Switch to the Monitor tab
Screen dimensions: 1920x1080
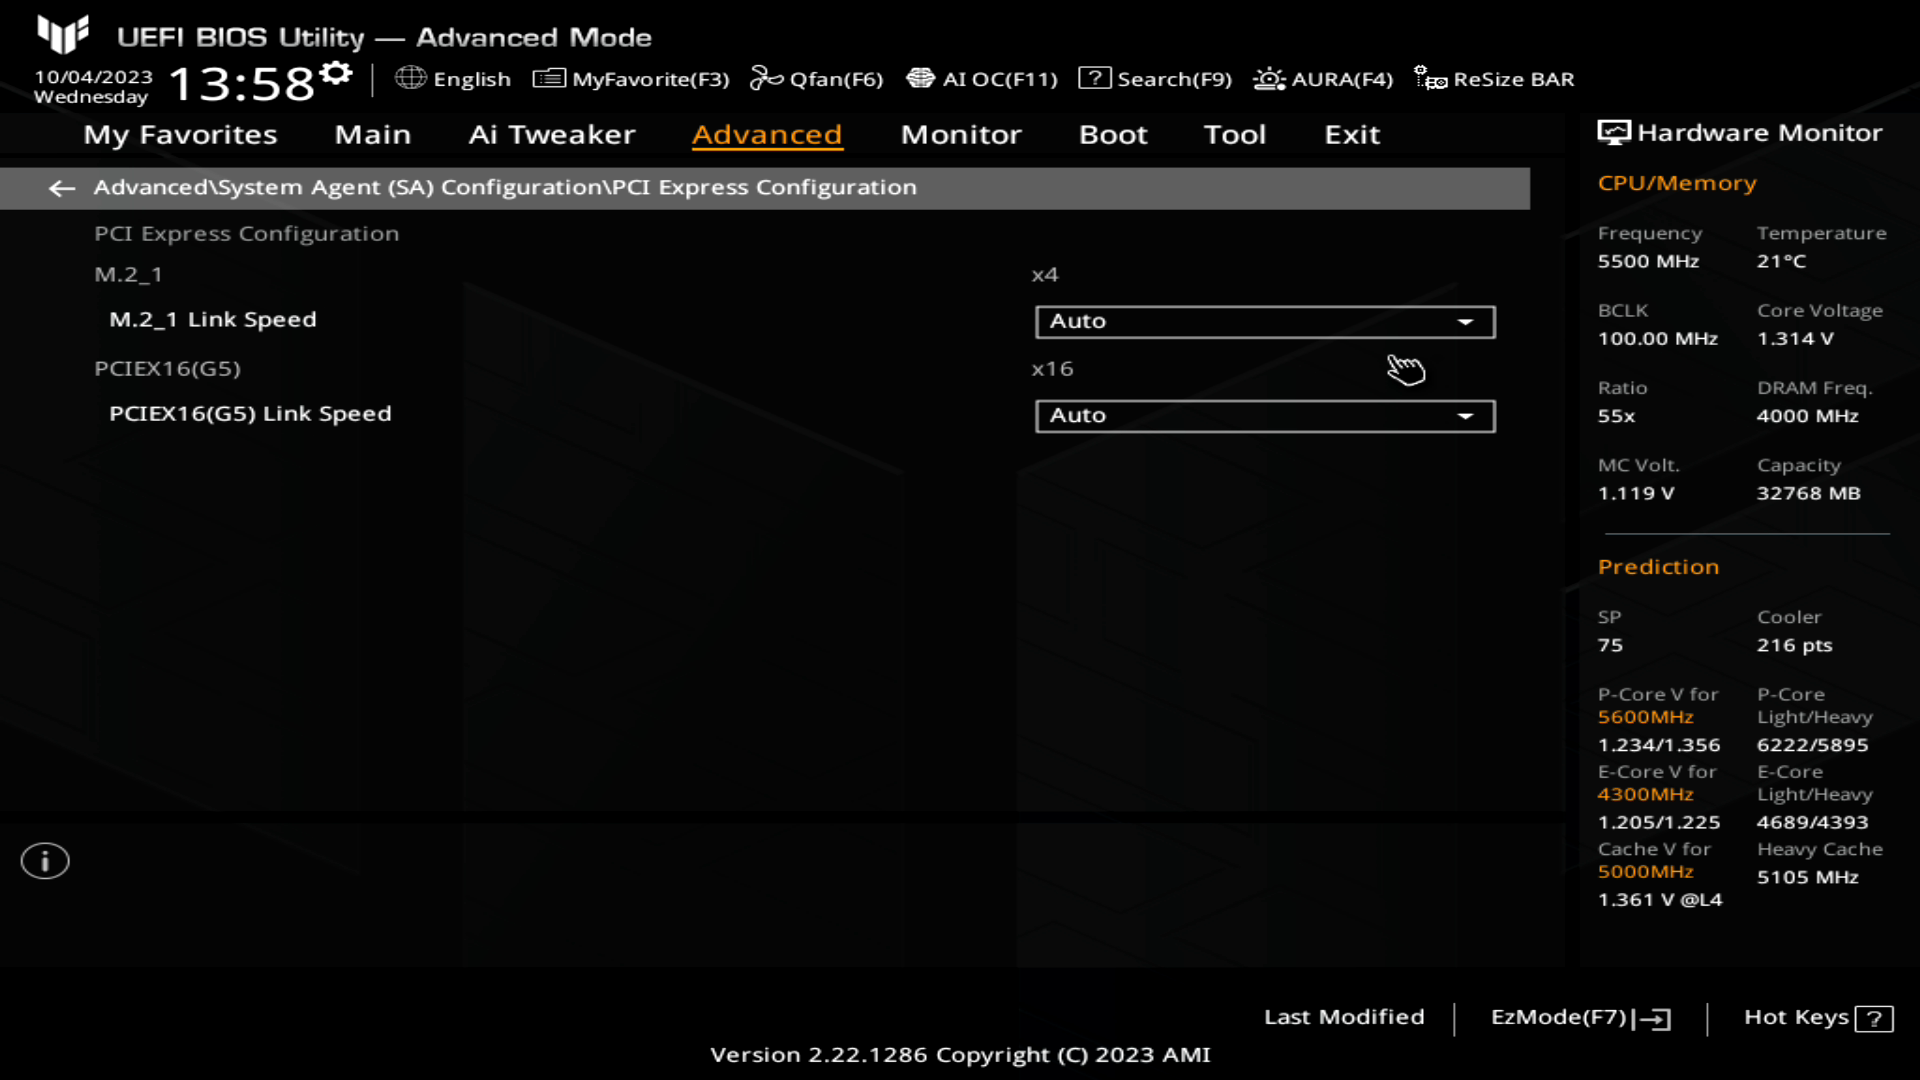coord(961,135)
